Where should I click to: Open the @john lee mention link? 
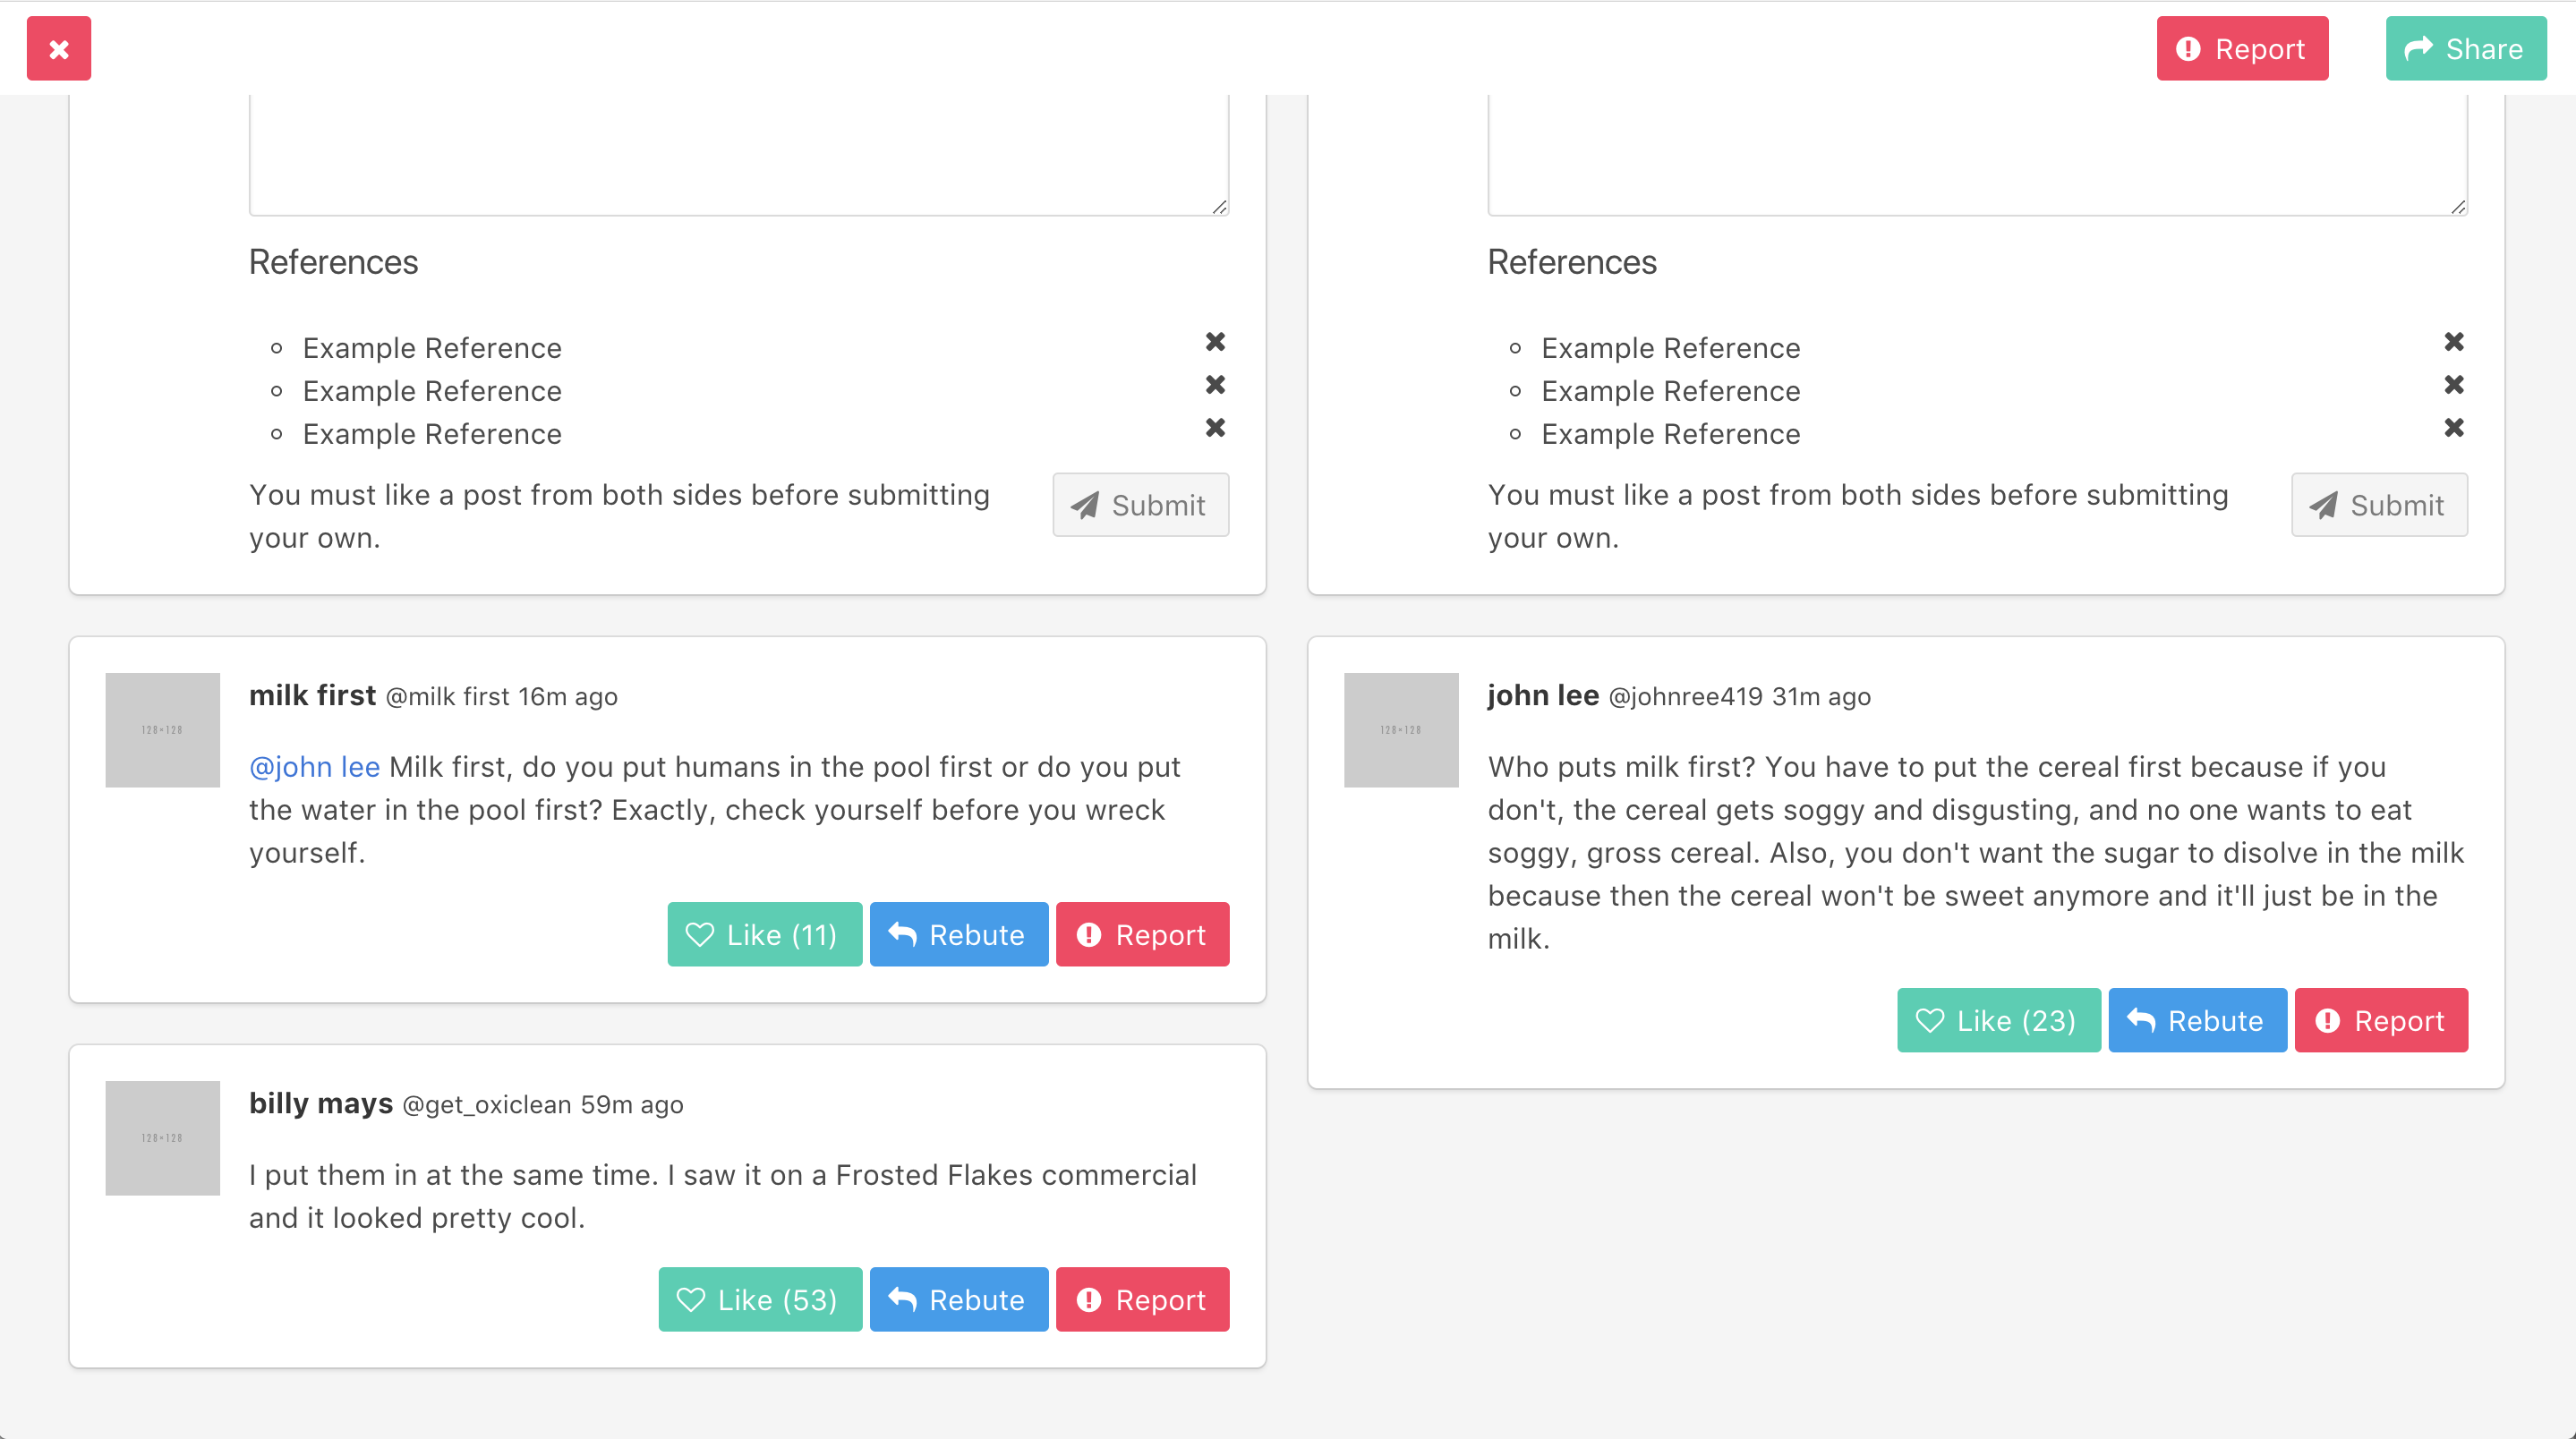pos(314,767)
